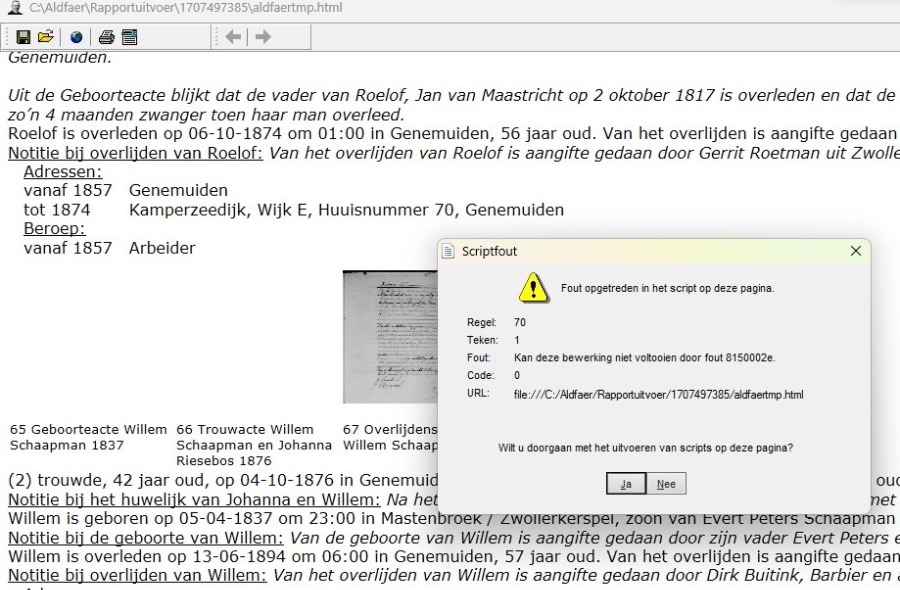Open the document scan thumbnail image
Viewport: 900px width, 590px height.
point(390,337)
